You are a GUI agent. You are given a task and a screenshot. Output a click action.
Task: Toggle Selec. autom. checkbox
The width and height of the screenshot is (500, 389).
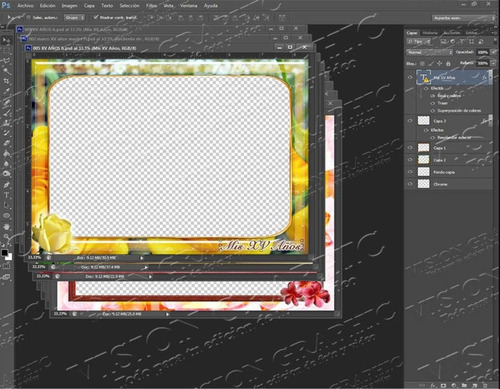coord(28,17)
